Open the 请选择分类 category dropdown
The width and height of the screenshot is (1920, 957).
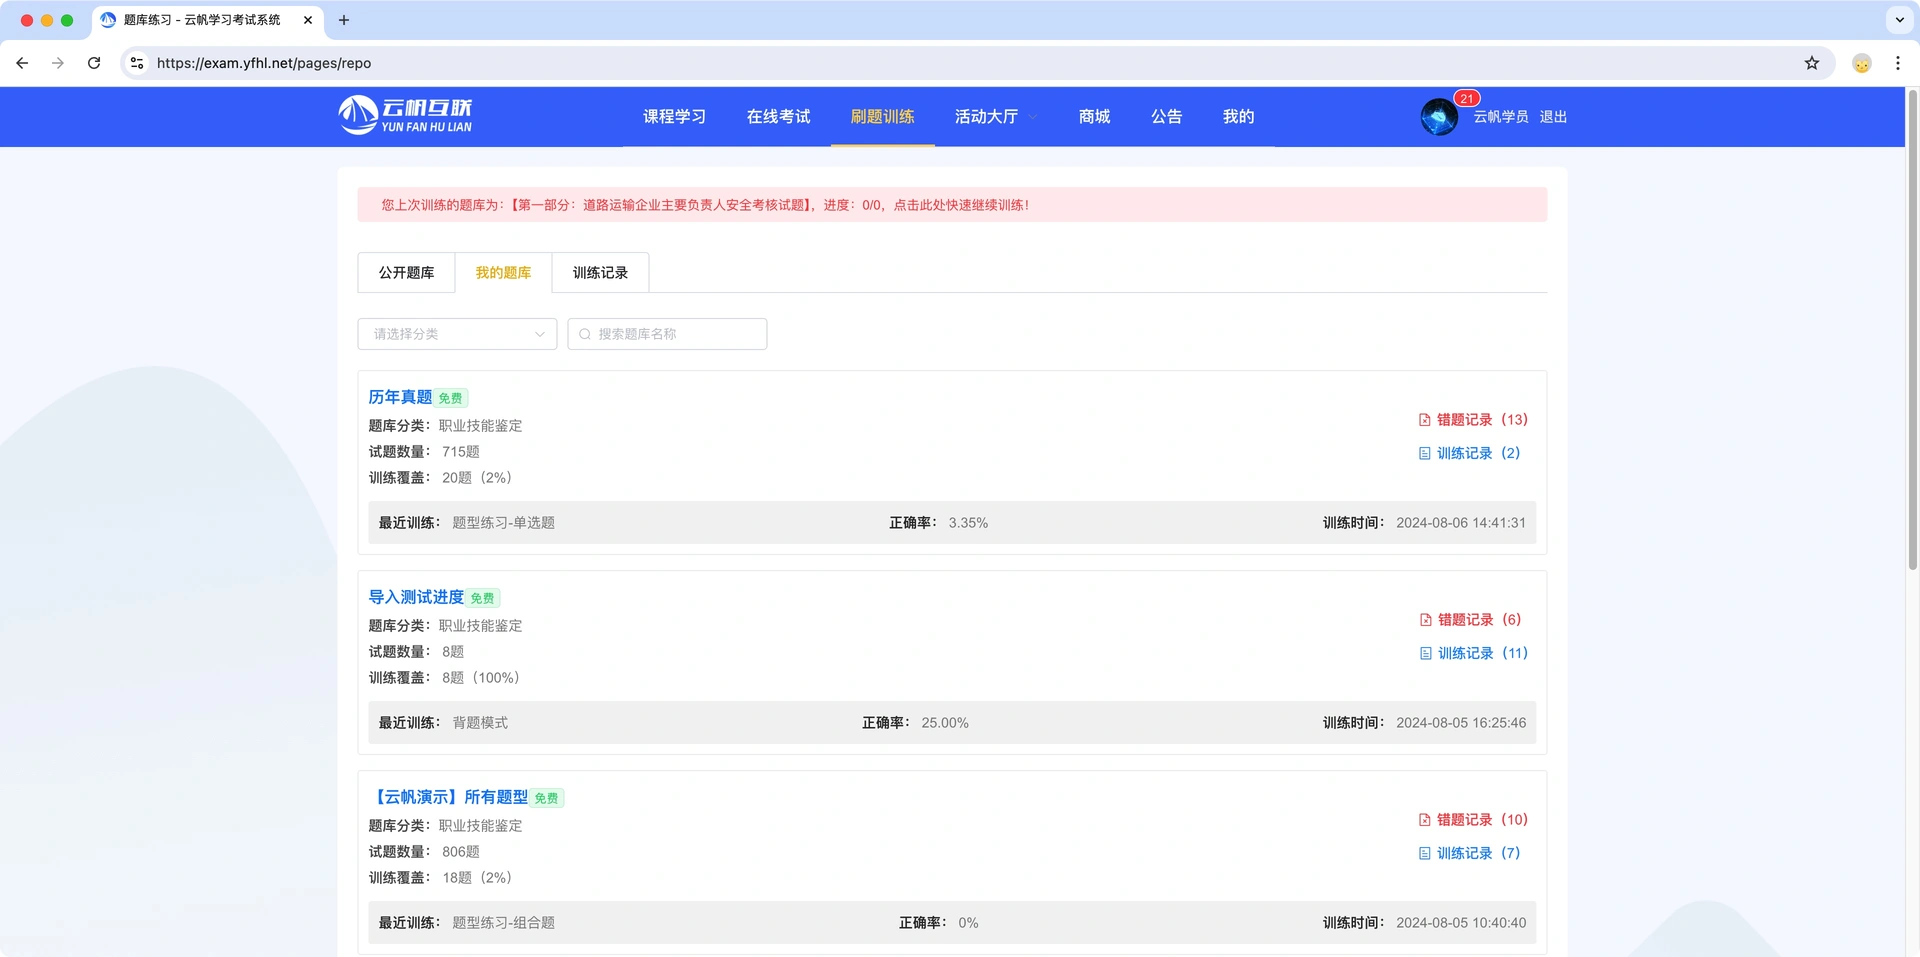(457, 334)
